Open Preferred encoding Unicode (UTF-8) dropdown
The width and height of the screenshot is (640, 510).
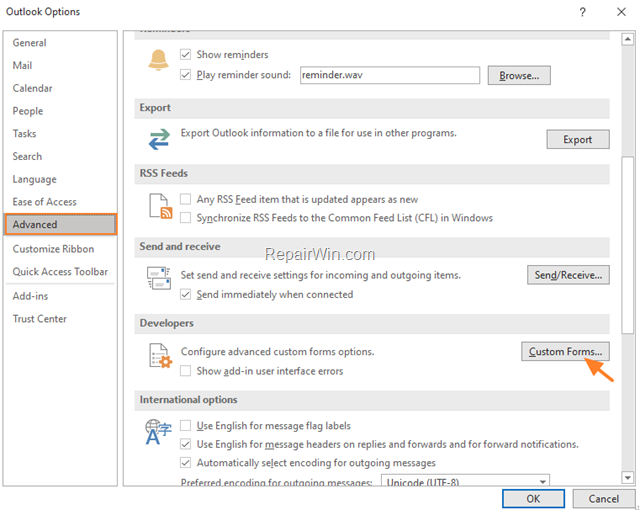[x=465, y=481]
